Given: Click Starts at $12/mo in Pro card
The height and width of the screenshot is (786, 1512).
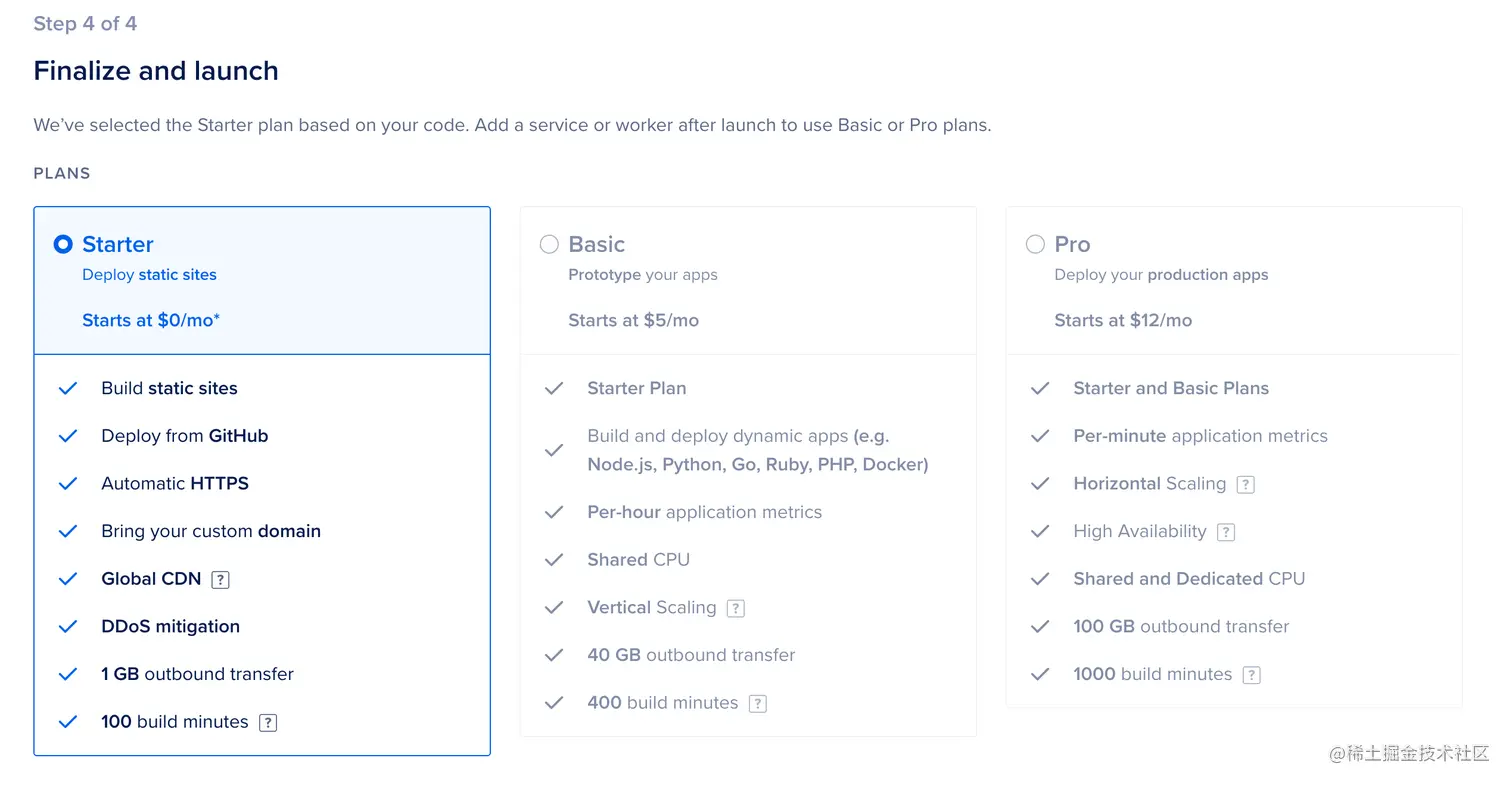Looking at the screenshot, I should coord(1122,320).
